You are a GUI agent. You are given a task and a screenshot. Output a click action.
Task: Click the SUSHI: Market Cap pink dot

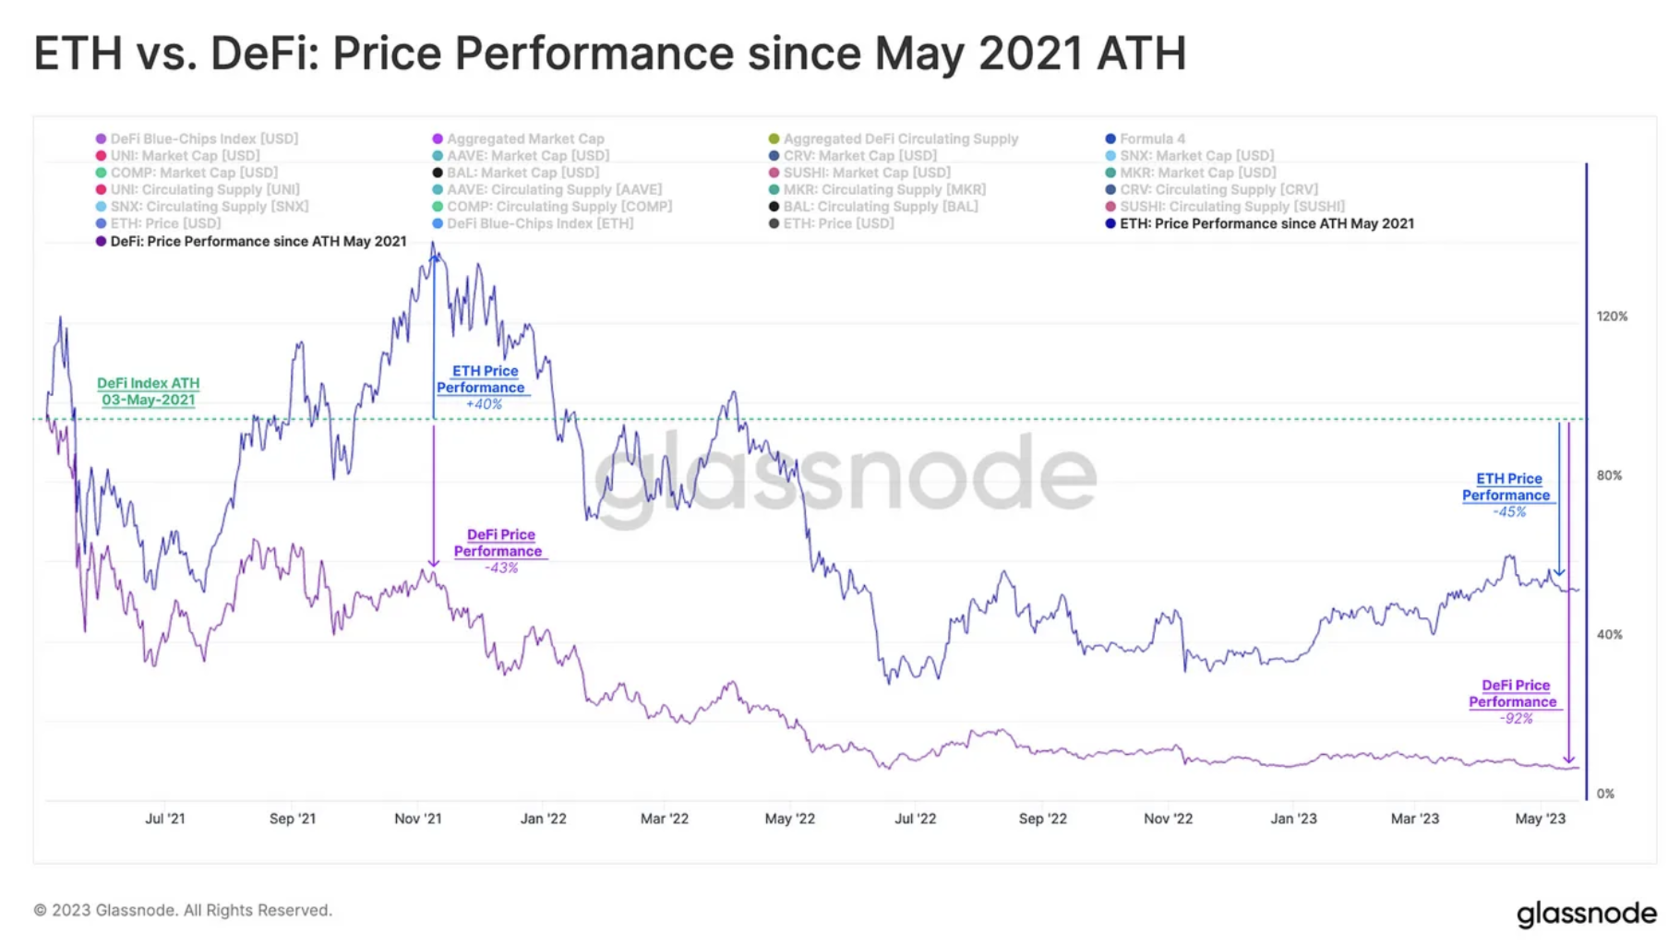coord(774,173)
